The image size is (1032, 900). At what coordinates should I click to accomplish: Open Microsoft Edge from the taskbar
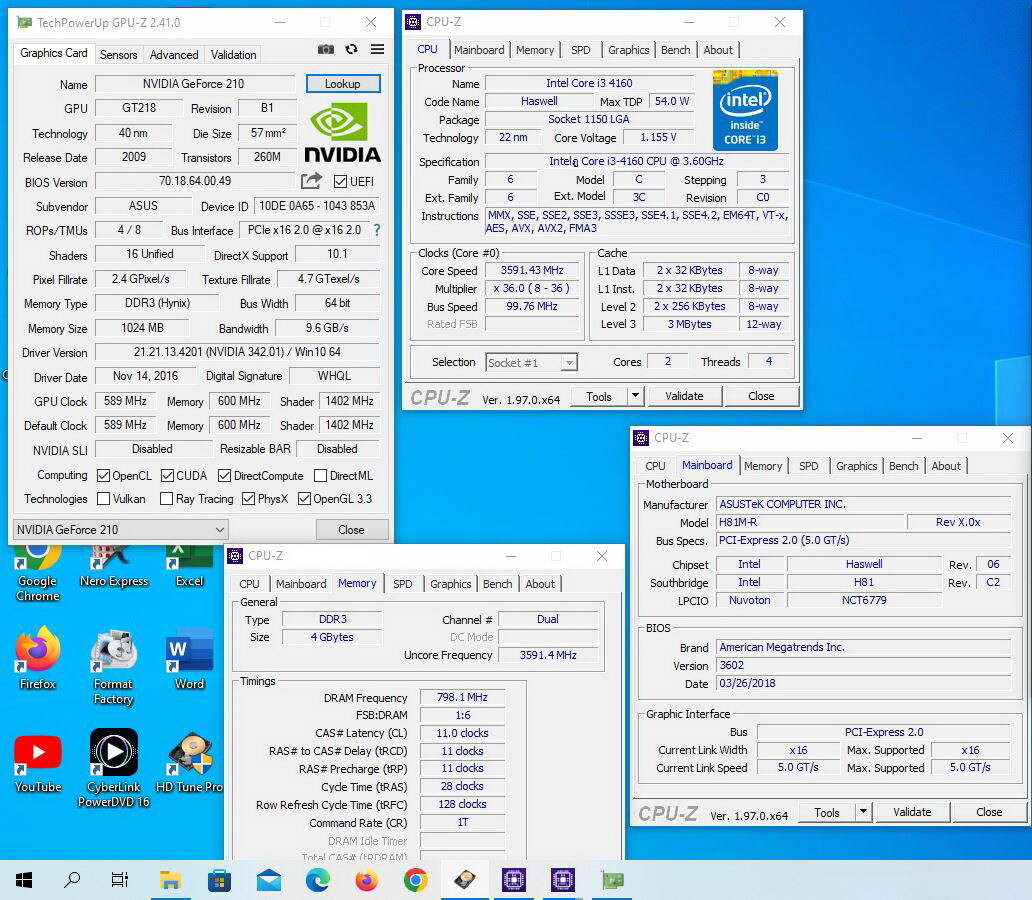coord(317,880)
